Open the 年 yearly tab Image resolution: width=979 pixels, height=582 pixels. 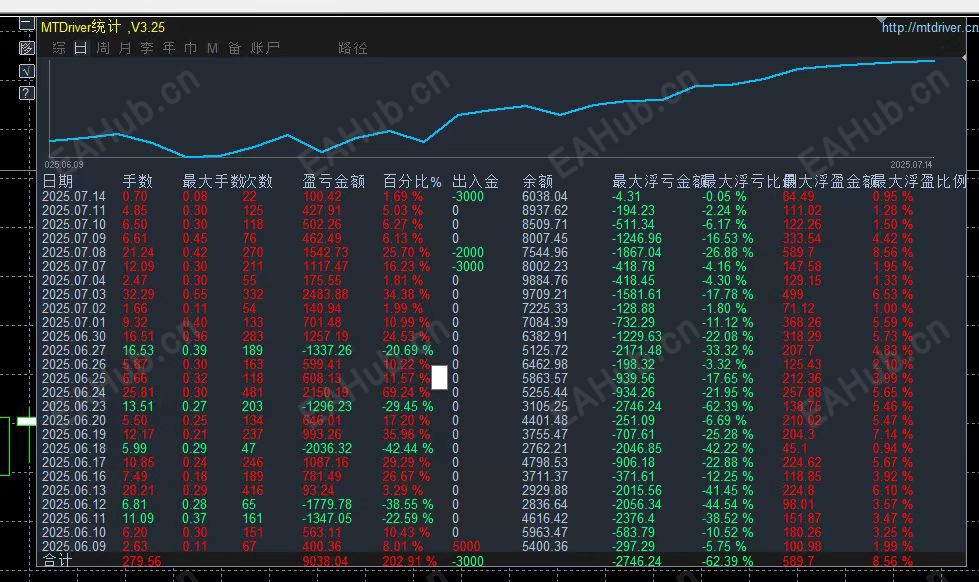coord(169,48)
